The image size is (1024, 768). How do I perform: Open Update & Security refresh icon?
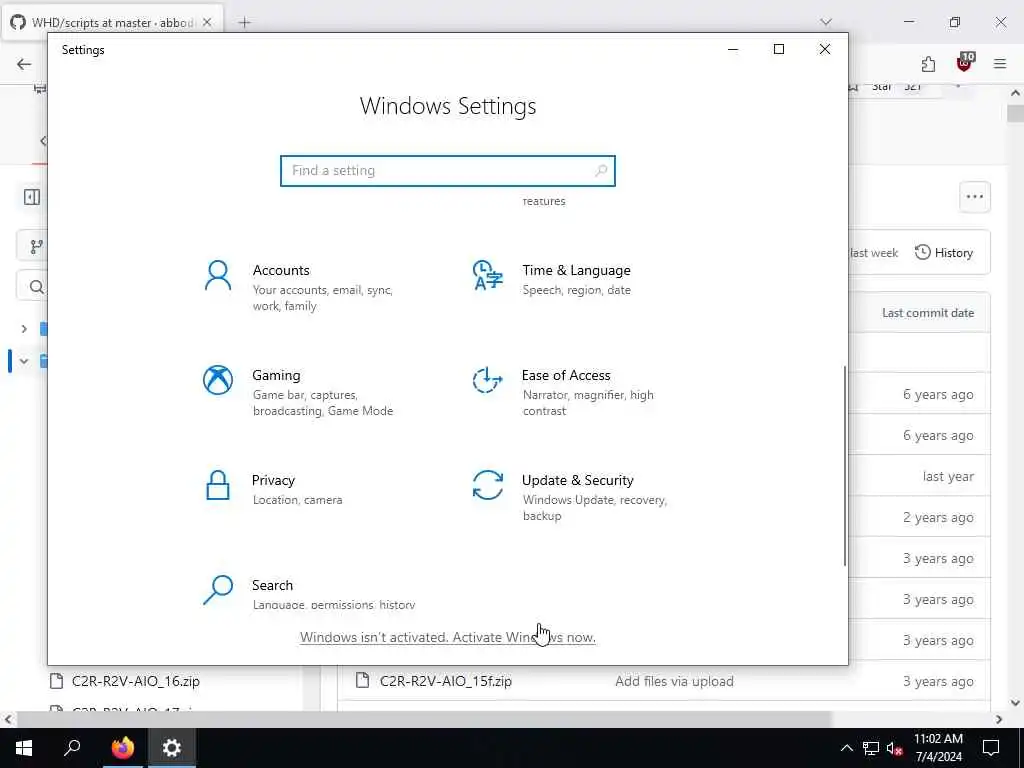coord(487,485)
